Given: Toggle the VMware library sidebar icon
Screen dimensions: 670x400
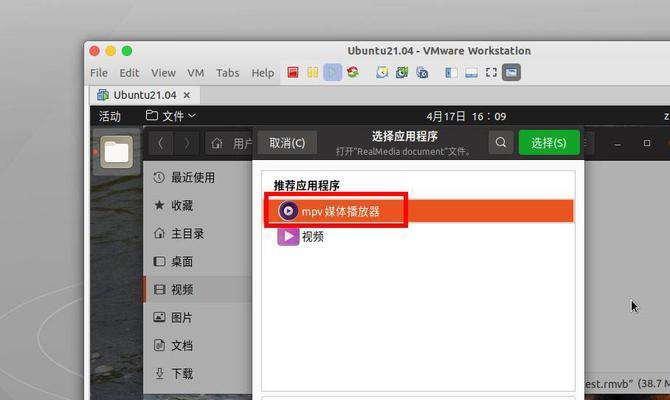Looking at the screenshot, I should (451, 72).
